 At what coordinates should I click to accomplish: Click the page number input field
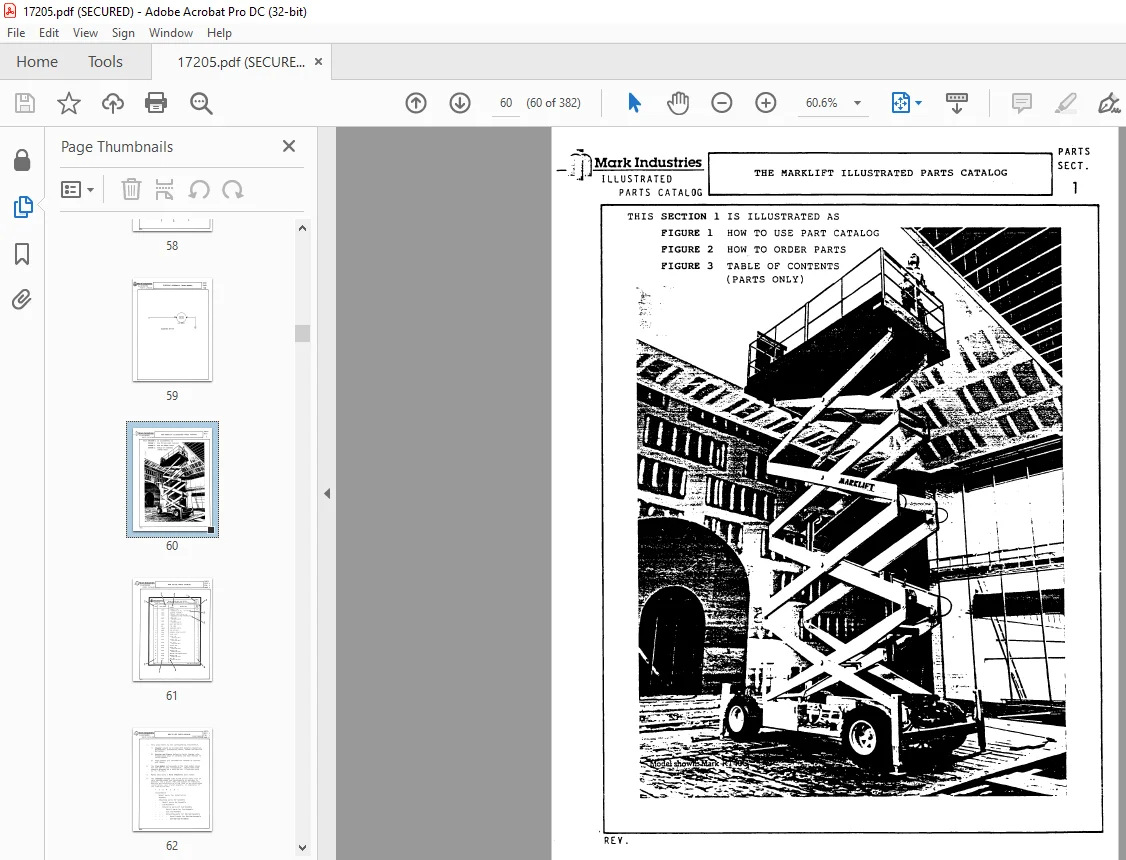coord(506,103)
